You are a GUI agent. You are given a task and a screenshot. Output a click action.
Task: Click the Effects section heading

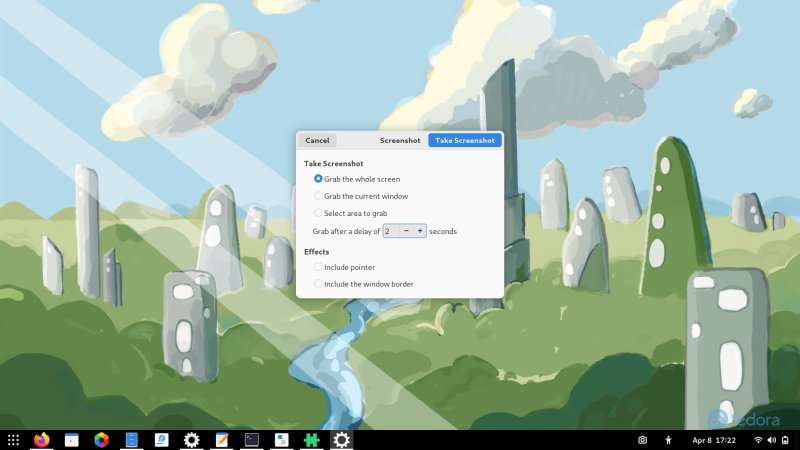(x=316, y=252)
